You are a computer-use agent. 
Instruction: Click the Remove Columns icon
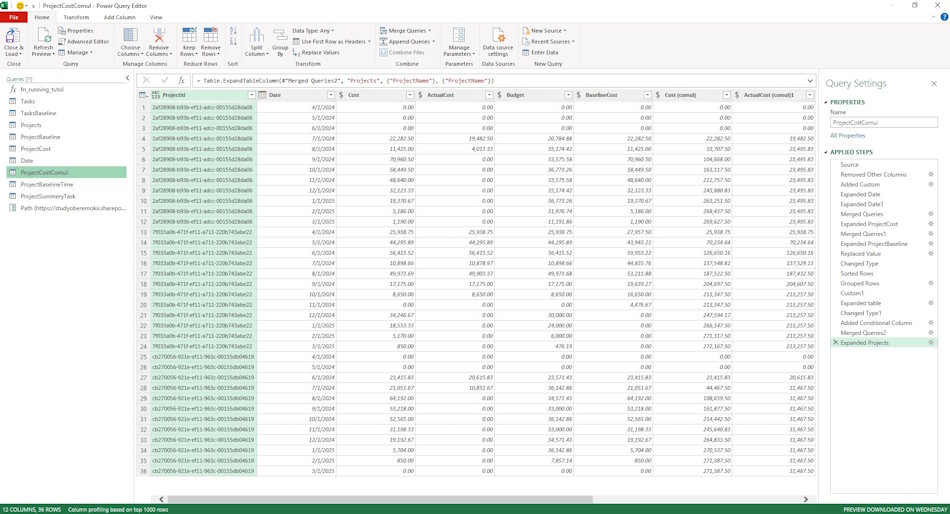click(159, 35)
